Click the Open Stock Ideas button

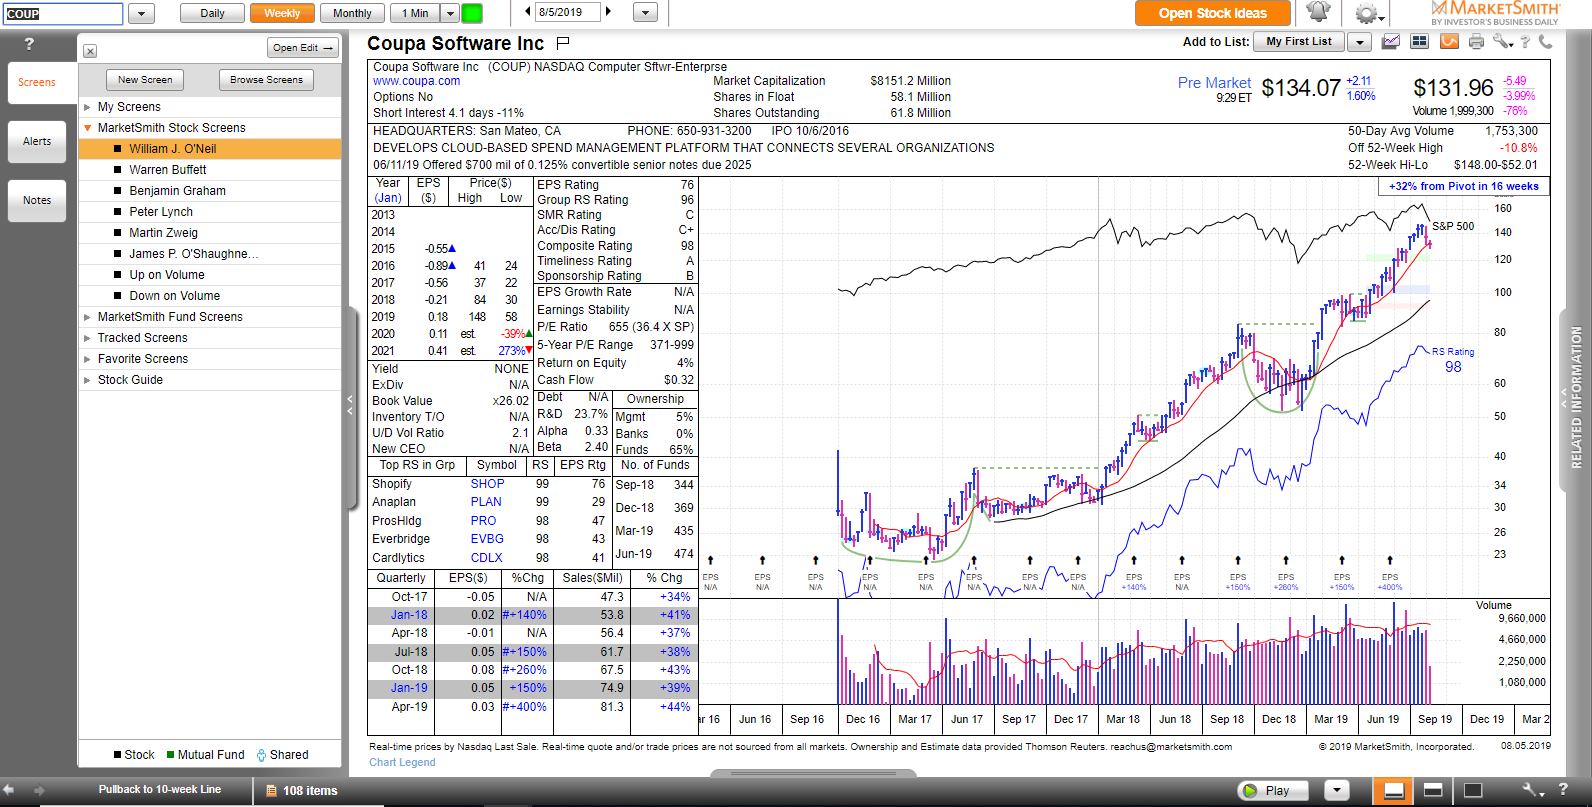click(x=1212, y=13)
